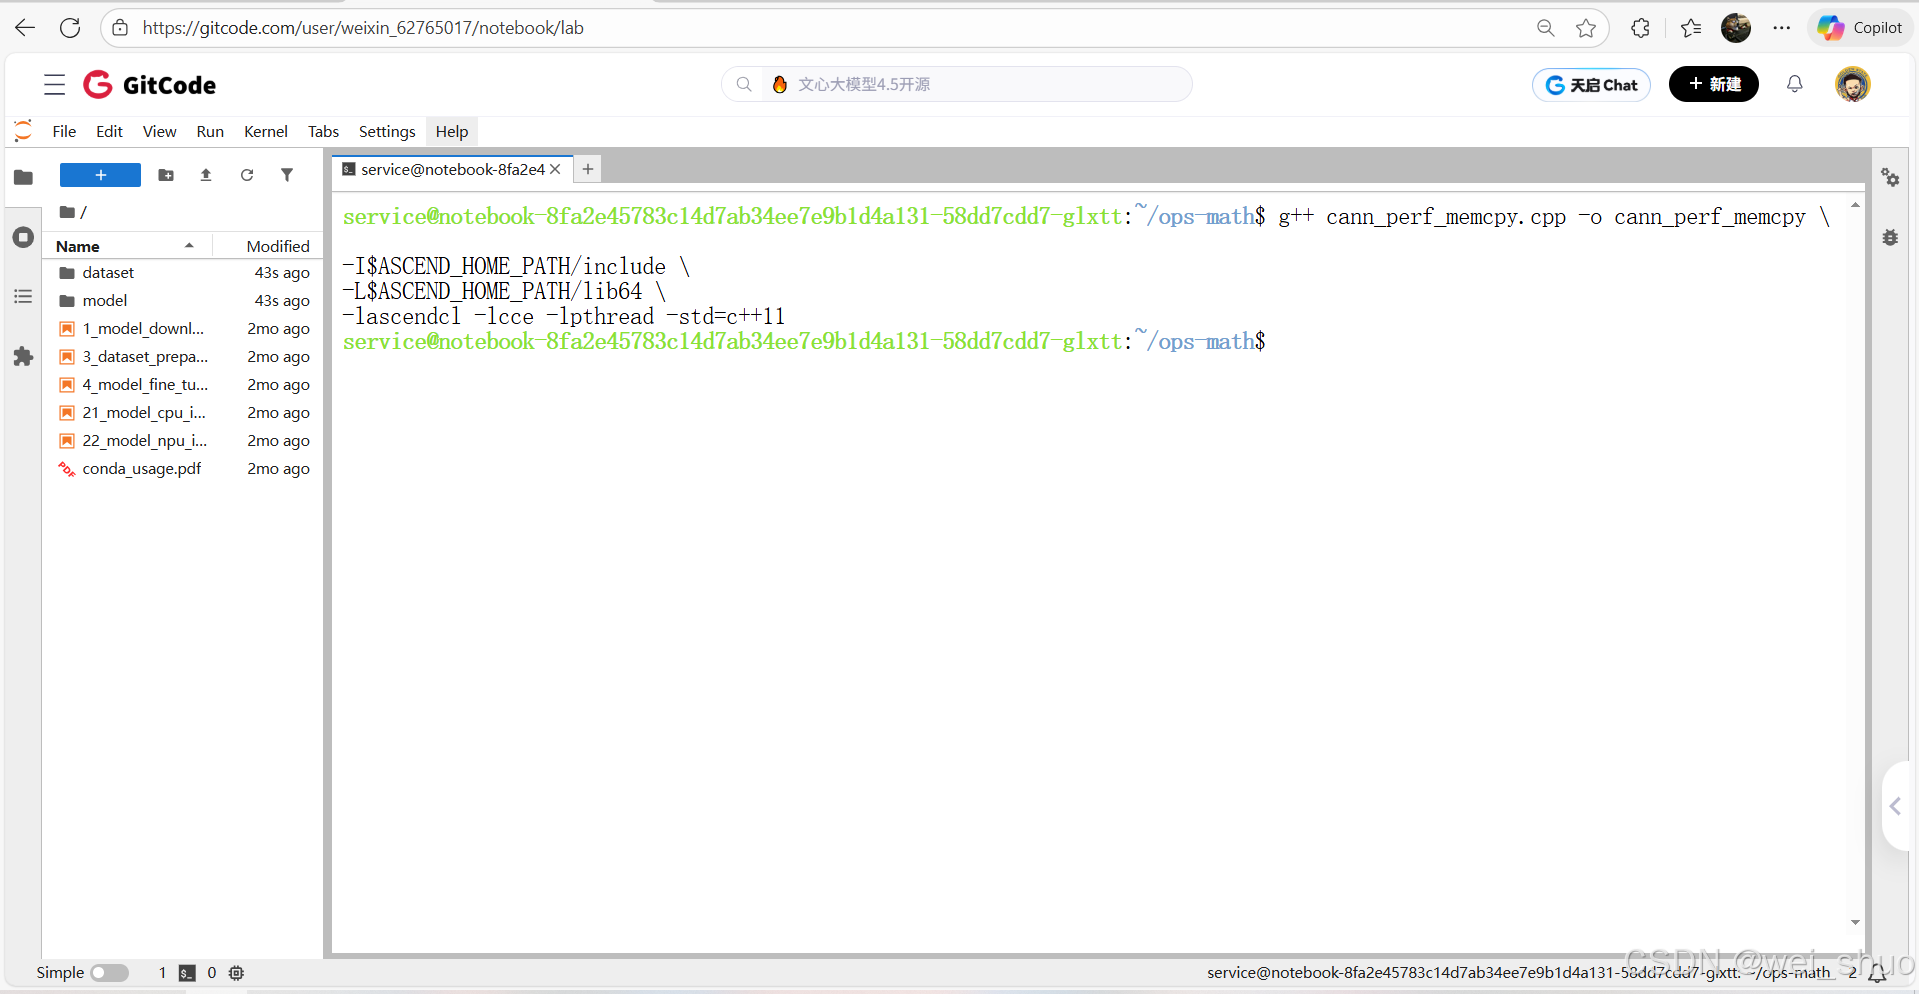Sort files by Modified column

268,246
